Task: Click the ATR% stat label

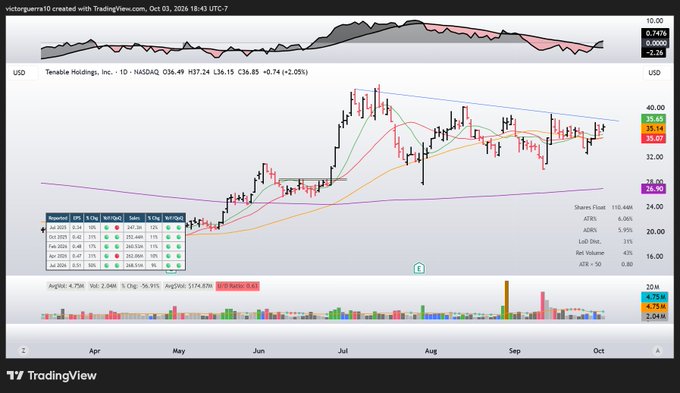Action: pos(590,219)
